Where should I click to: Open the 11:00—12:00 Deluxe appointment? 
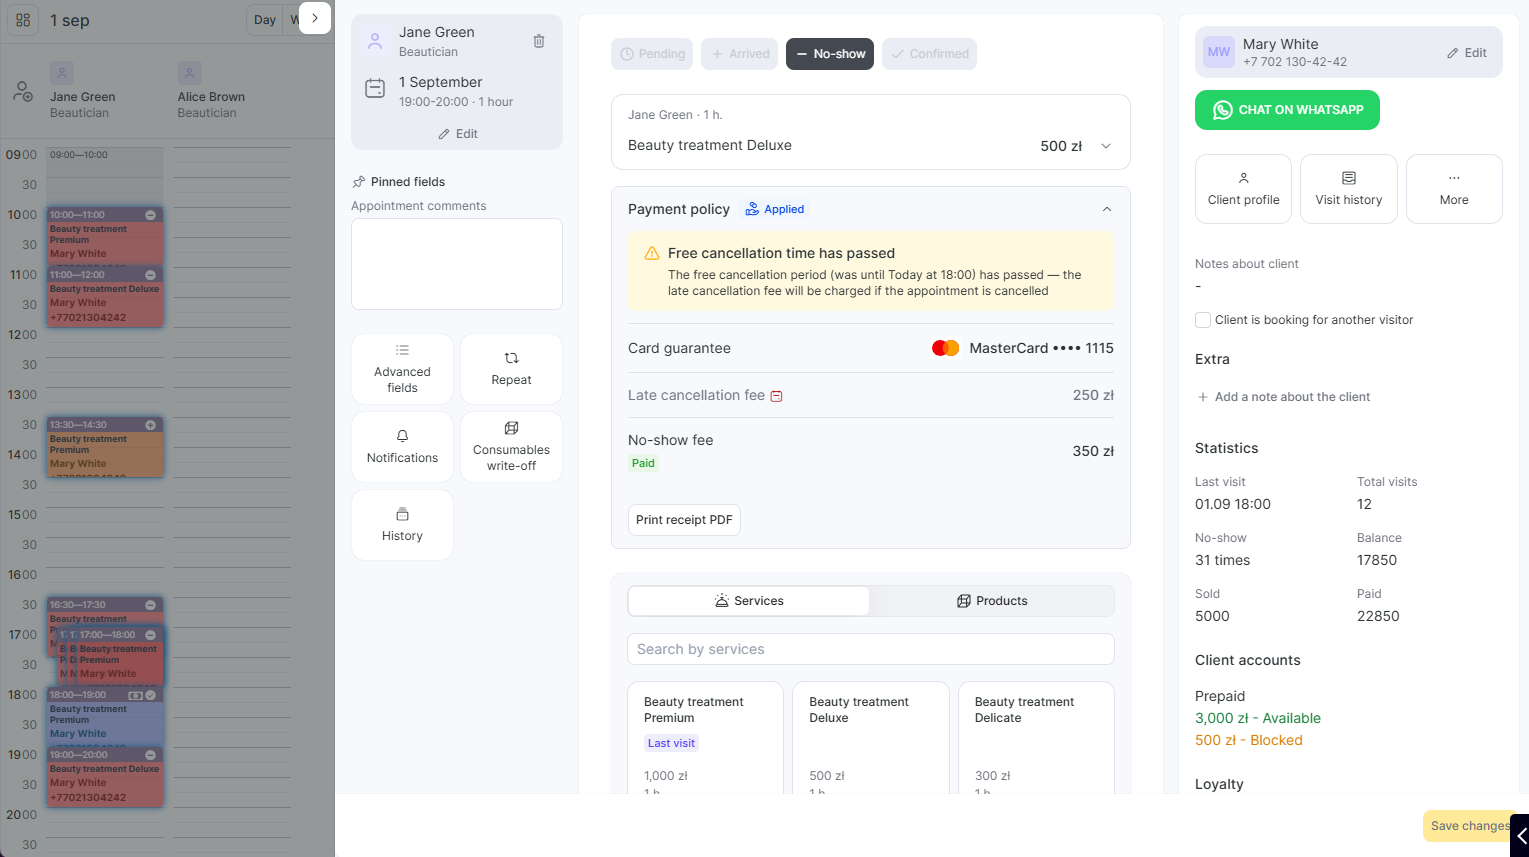click(x=105, y=296)
